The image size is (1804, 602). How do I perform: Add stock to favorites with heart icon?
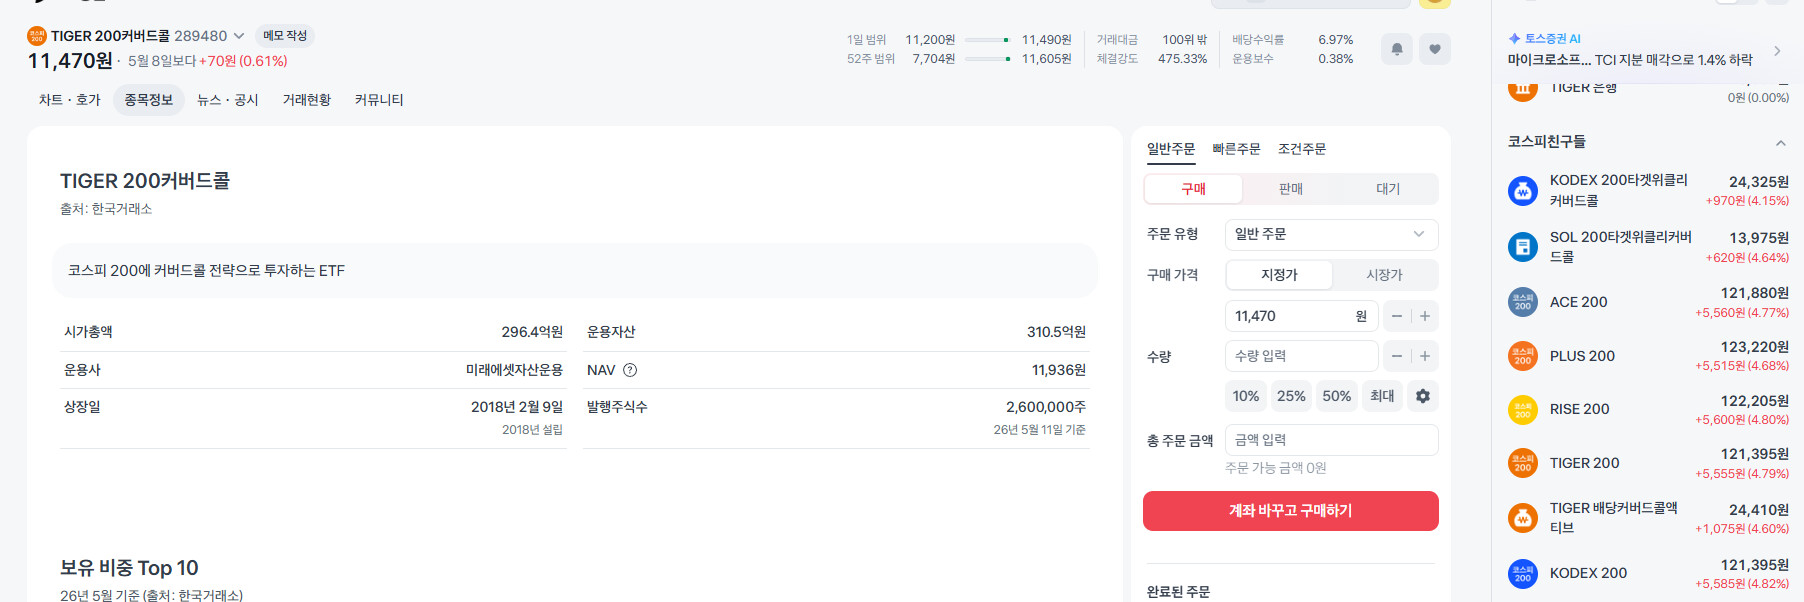[1435, 49]
